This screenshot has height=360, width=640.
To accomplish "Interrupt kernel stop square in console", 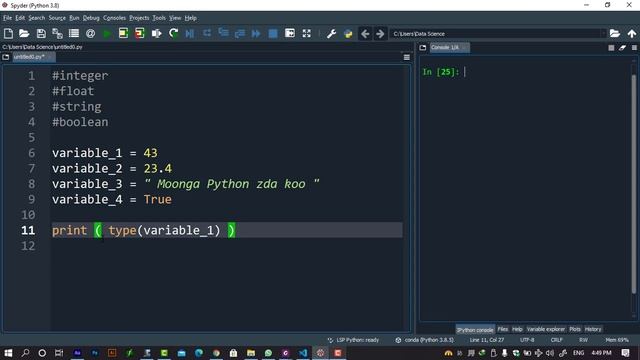I will click(611, 48).
